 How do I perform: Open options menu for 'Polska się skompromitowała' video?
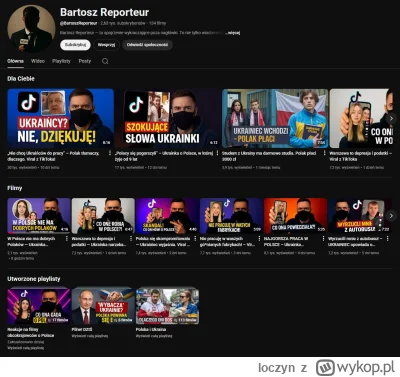pos(195,239)
